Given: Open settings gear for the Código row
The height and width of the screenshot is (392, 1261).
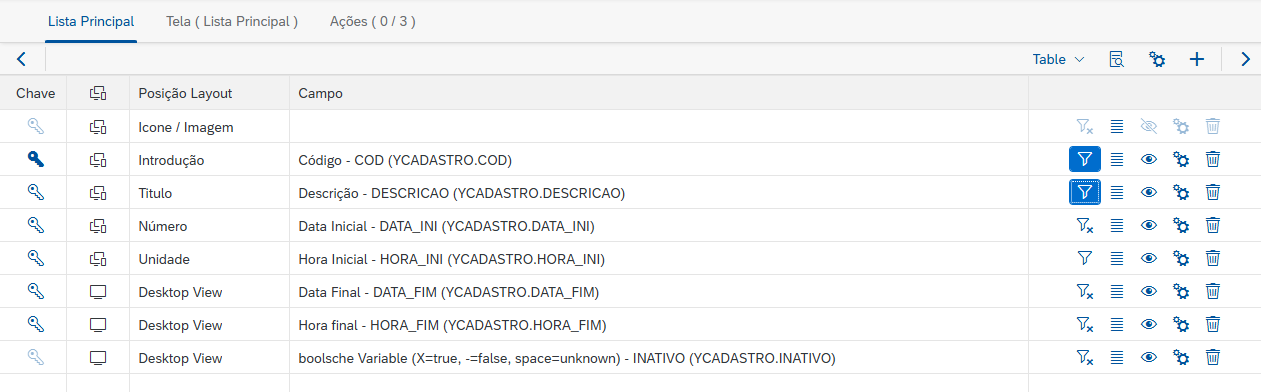Looking at the screenshot, I should tap(1181, 159).
